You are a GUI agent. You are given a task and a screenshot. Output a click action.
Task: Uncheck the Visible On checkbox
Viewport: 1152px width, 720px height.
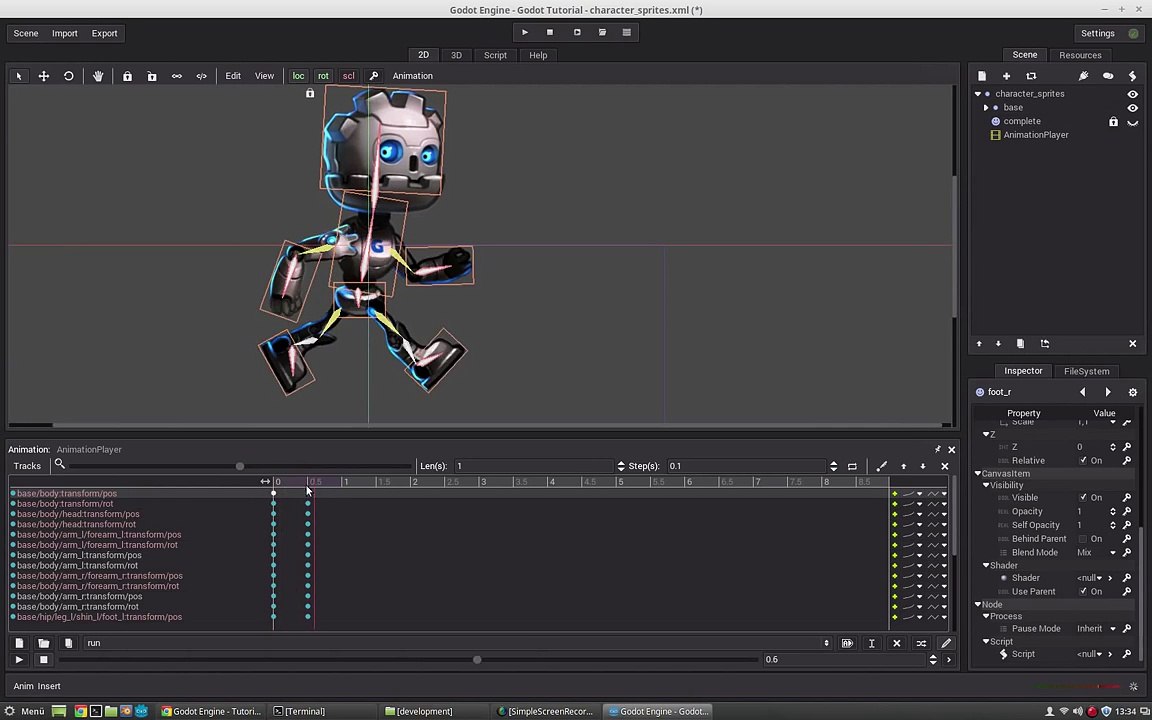point(1083,497)
